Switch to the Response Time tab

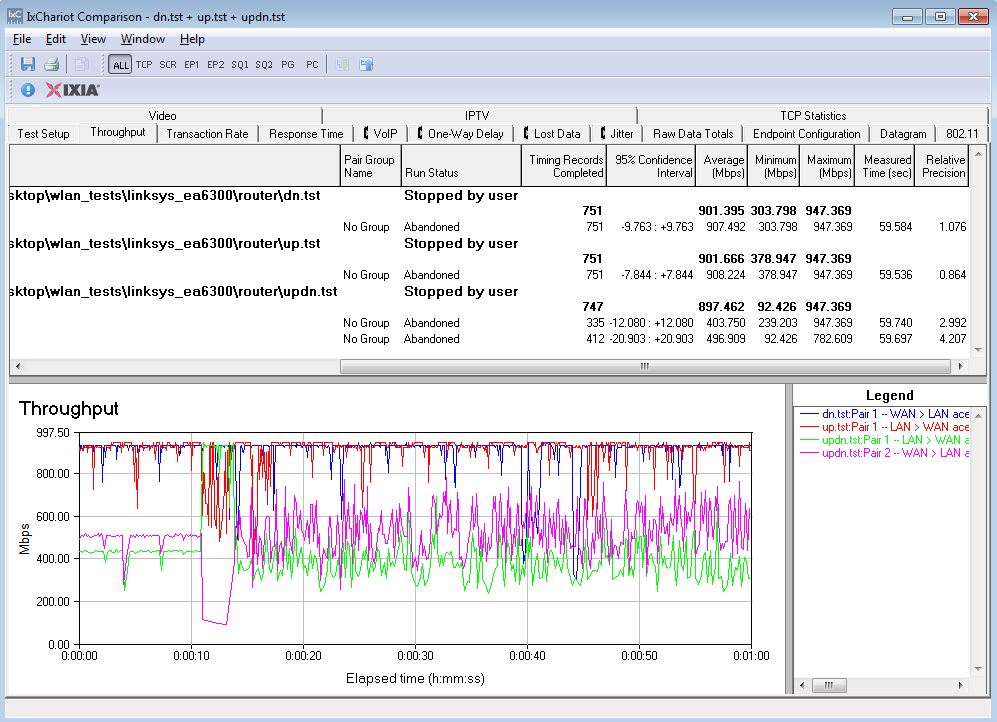click(306, 133)
